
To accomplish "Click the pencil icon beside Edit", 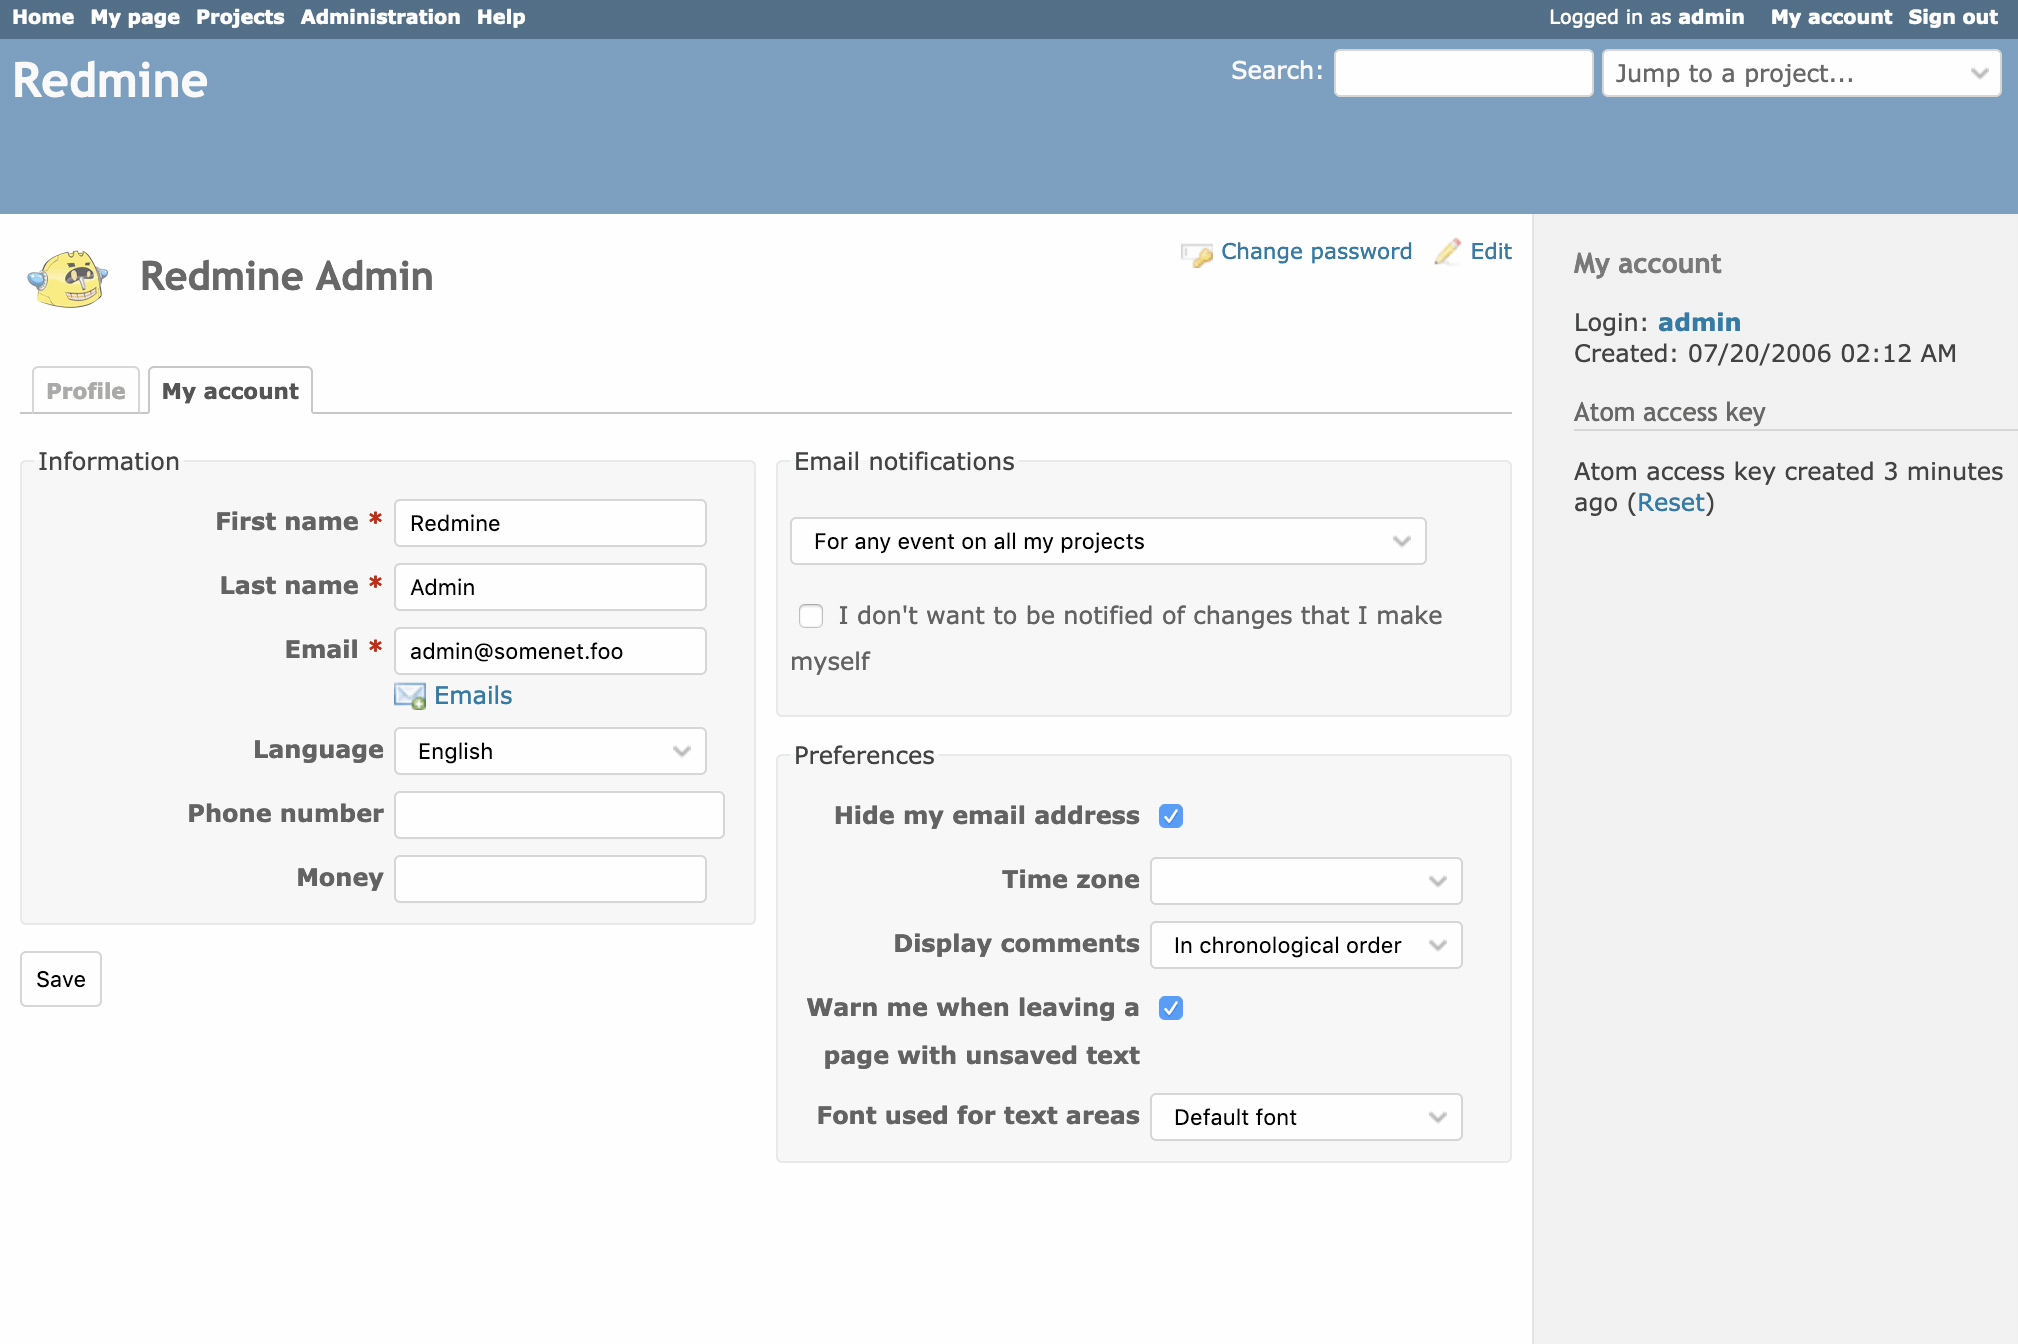I will [x=1447, y=251].
